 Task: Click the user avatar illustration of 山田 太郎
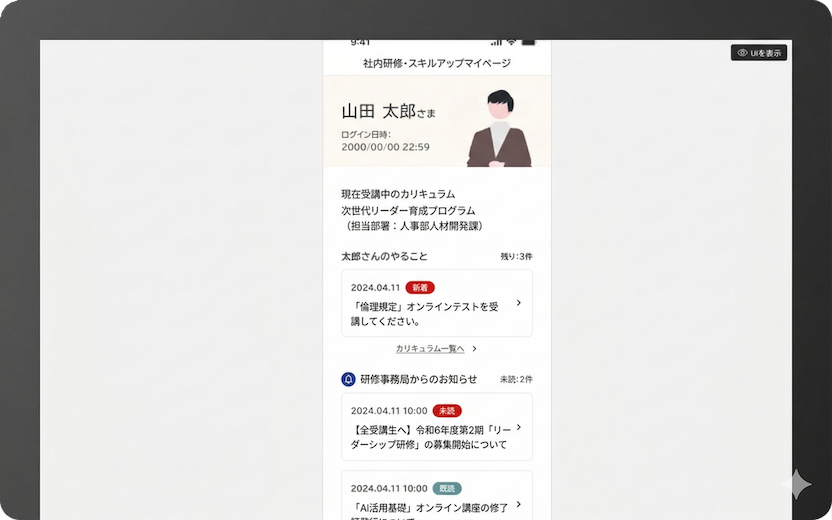pos(499,128)
